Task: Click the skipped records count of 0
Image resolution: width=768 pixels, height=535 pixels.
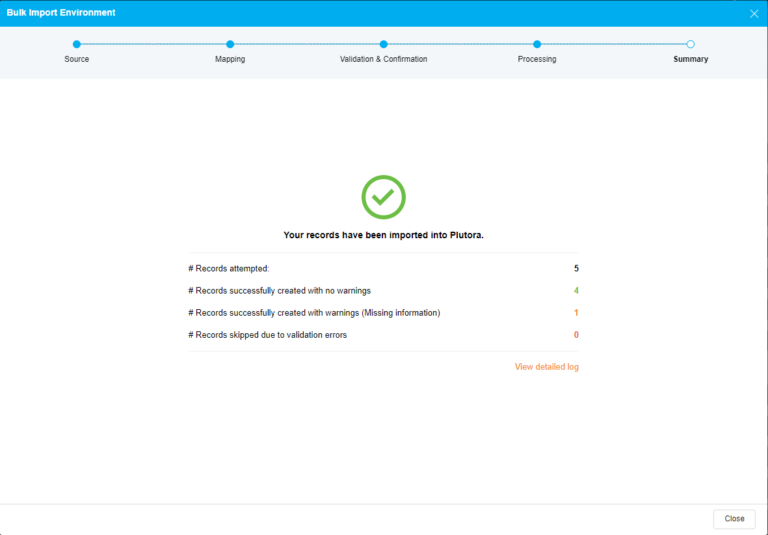Action: click(576, 335)
